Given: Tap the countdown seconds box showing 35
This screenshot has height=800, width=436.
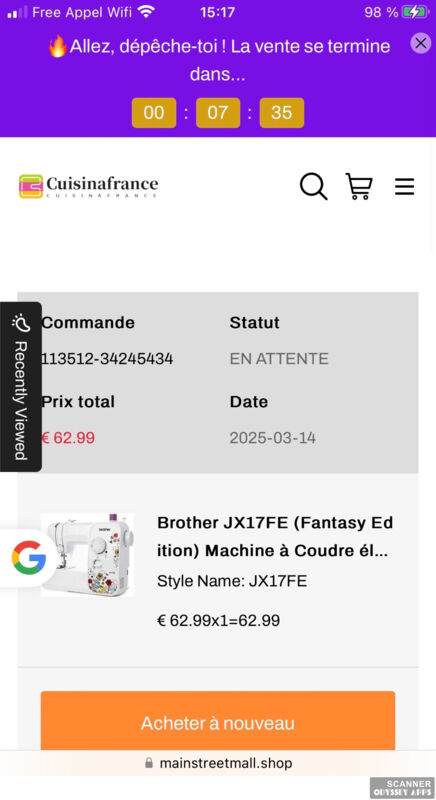Looking at the screenshot, I should (x=281, y=113).
